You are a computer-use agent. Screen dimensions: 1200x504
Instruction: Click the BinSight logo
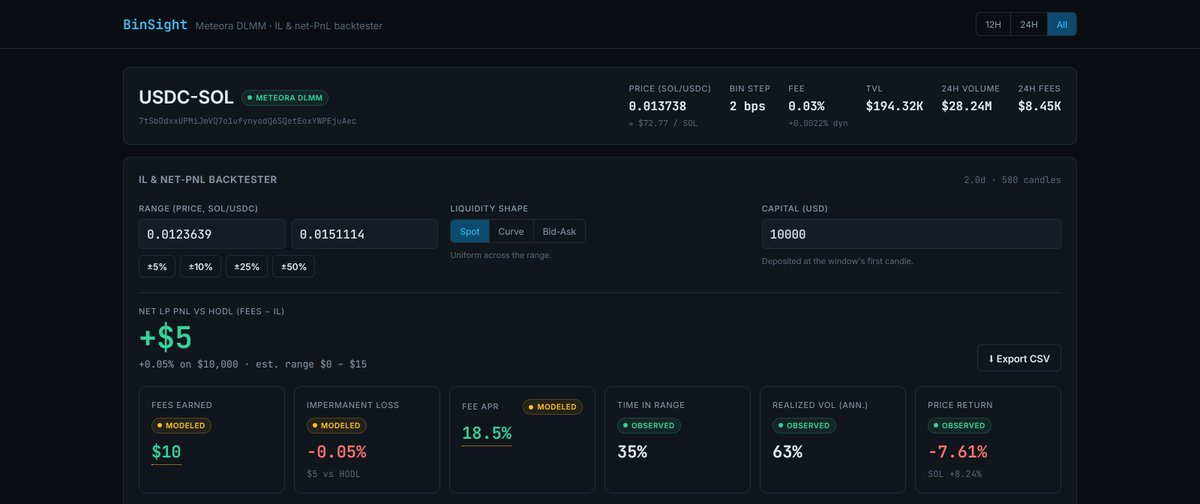point(155,24)
